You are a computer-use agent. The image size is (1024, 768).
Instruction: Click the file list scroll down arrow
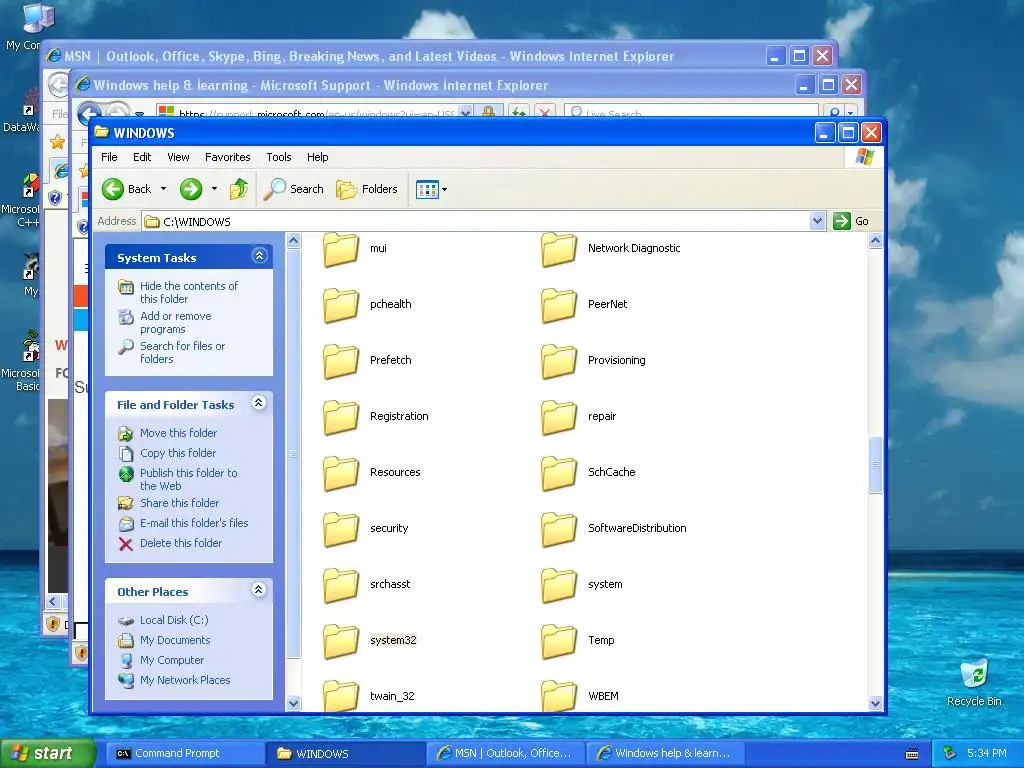(x=875, y=703)
